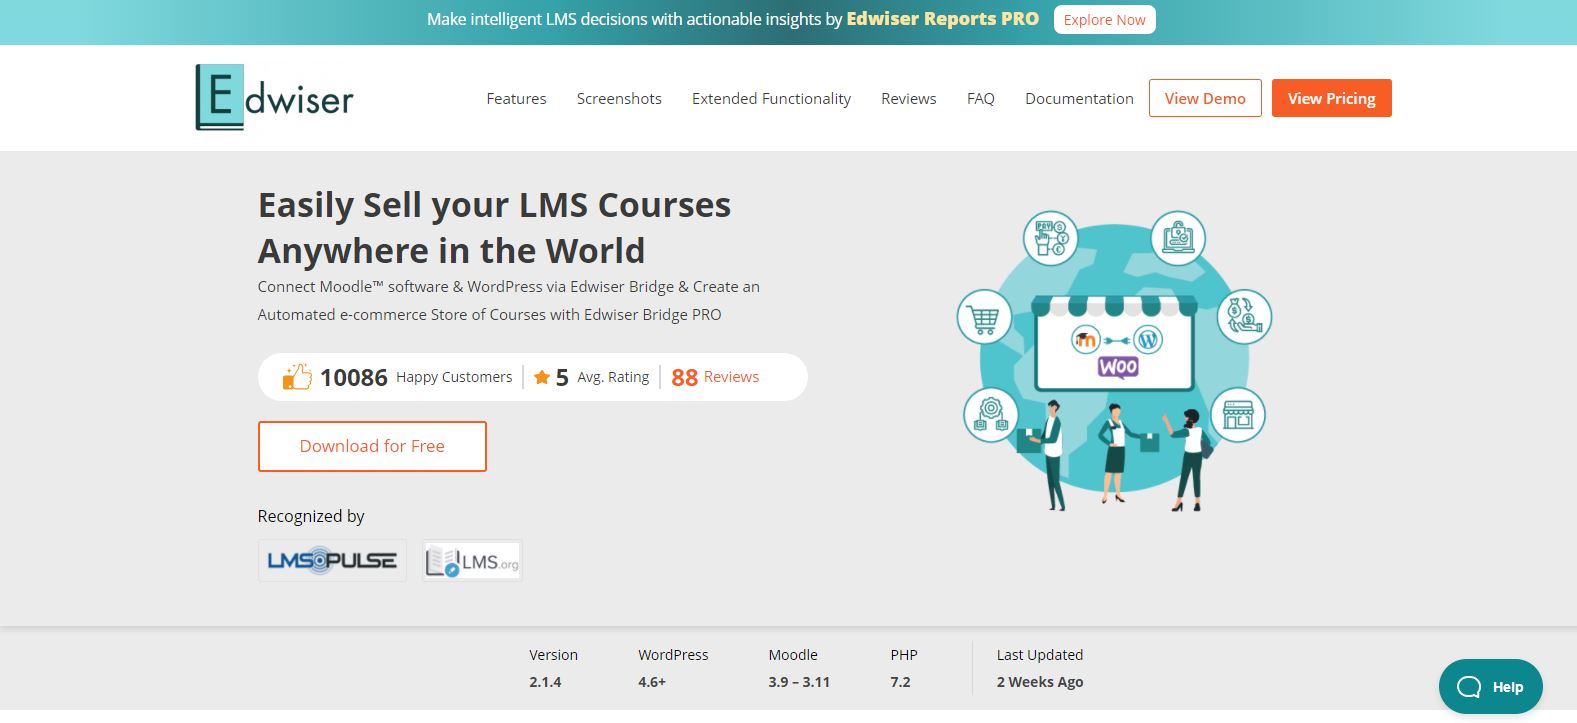
Task: Click the PHP version 7.2
Action: click(900, 682)
